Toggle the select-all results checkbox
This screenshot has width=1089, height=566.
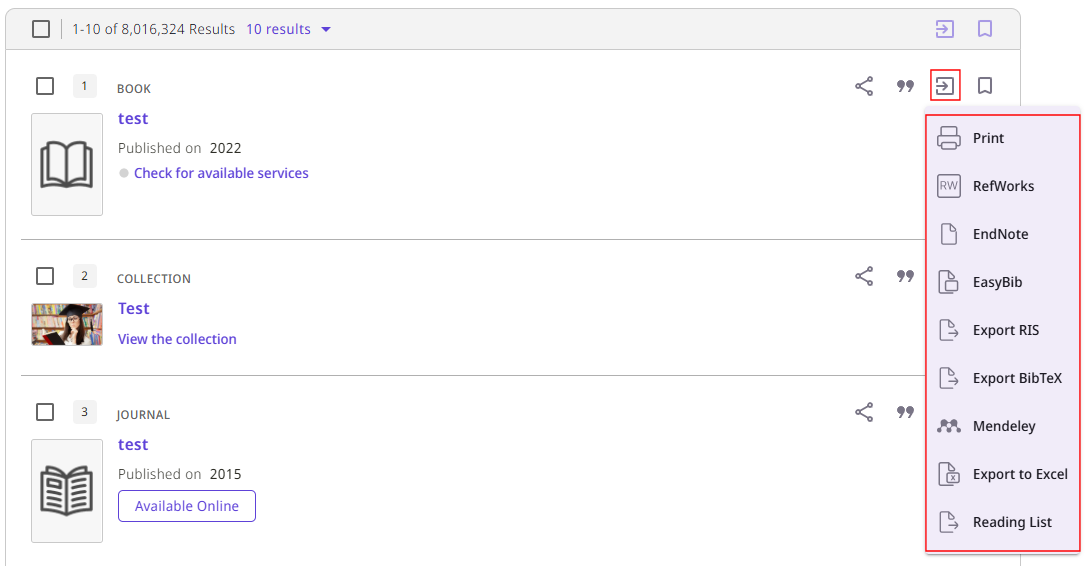click(41, 29)
